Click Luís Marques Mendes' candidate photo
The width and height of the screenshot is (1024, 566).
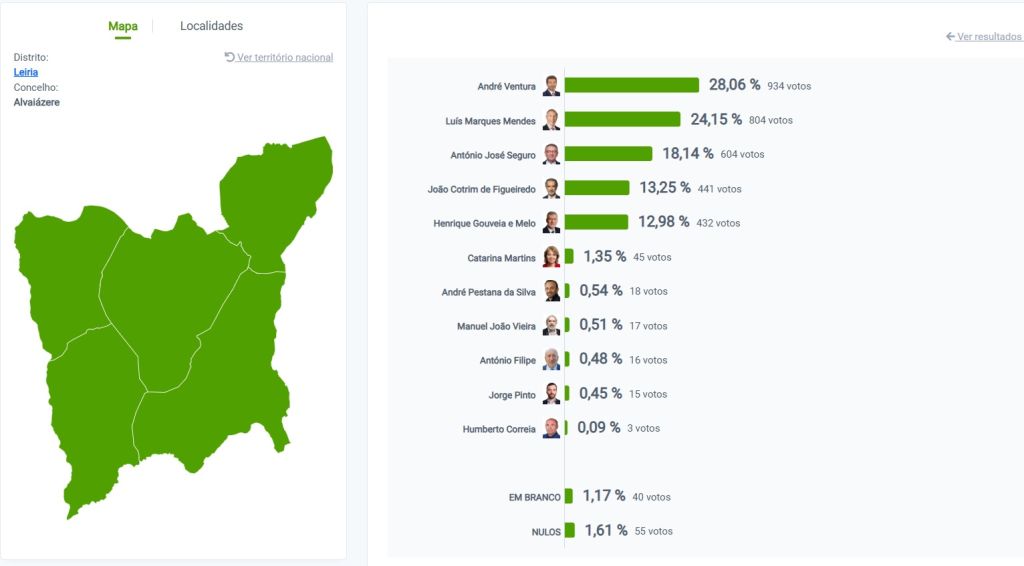tap(551, 120)
